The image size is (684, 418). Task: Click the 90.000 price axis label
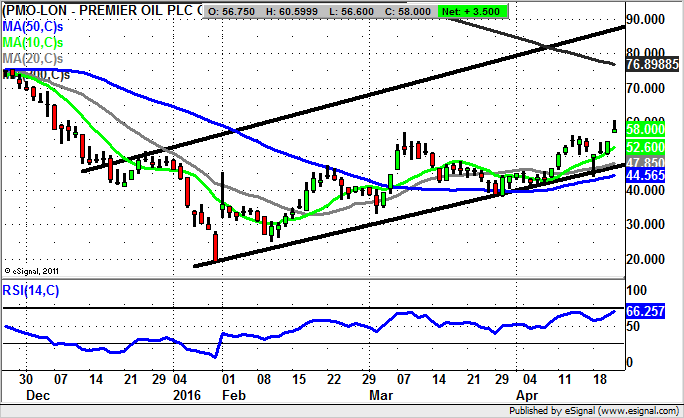646,19
